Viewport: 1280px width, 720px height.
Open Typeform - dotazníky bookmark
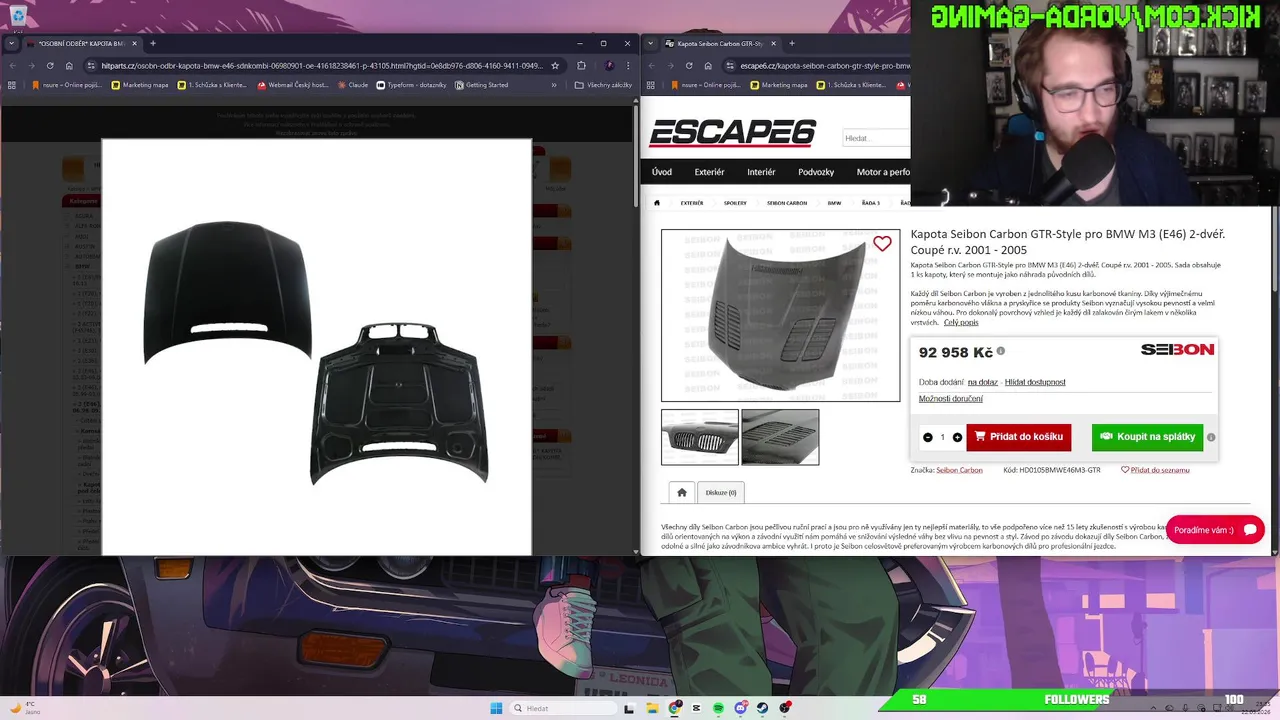click(411, 85)
